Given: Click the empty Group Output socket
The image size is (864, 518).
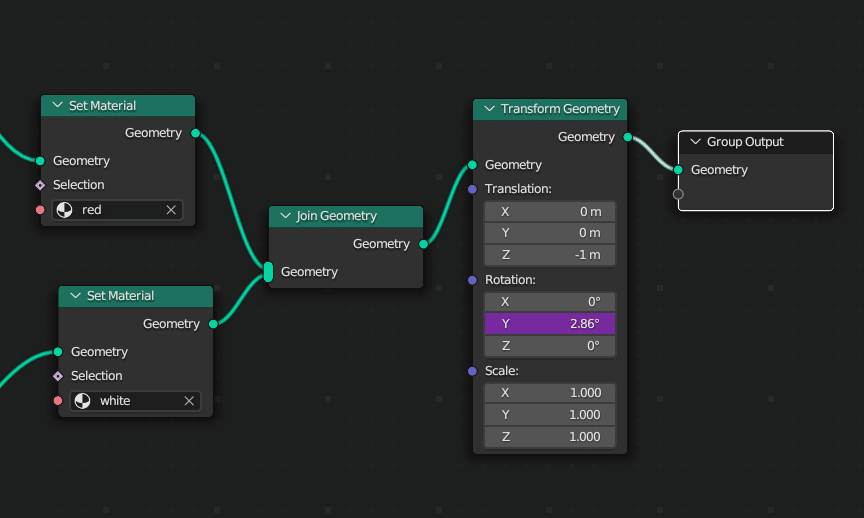Looking at the screenshot, I should click(x=678, y=194).
